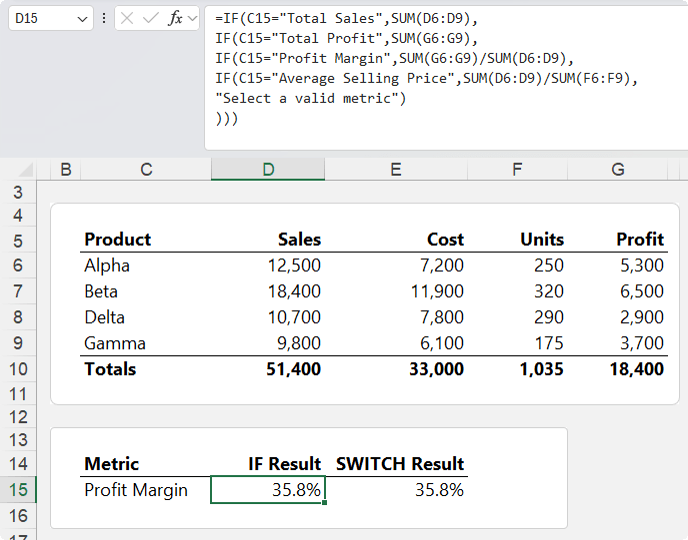
Task: Select row 5 header
Action: pyautogui.click(x=18, y=240)
